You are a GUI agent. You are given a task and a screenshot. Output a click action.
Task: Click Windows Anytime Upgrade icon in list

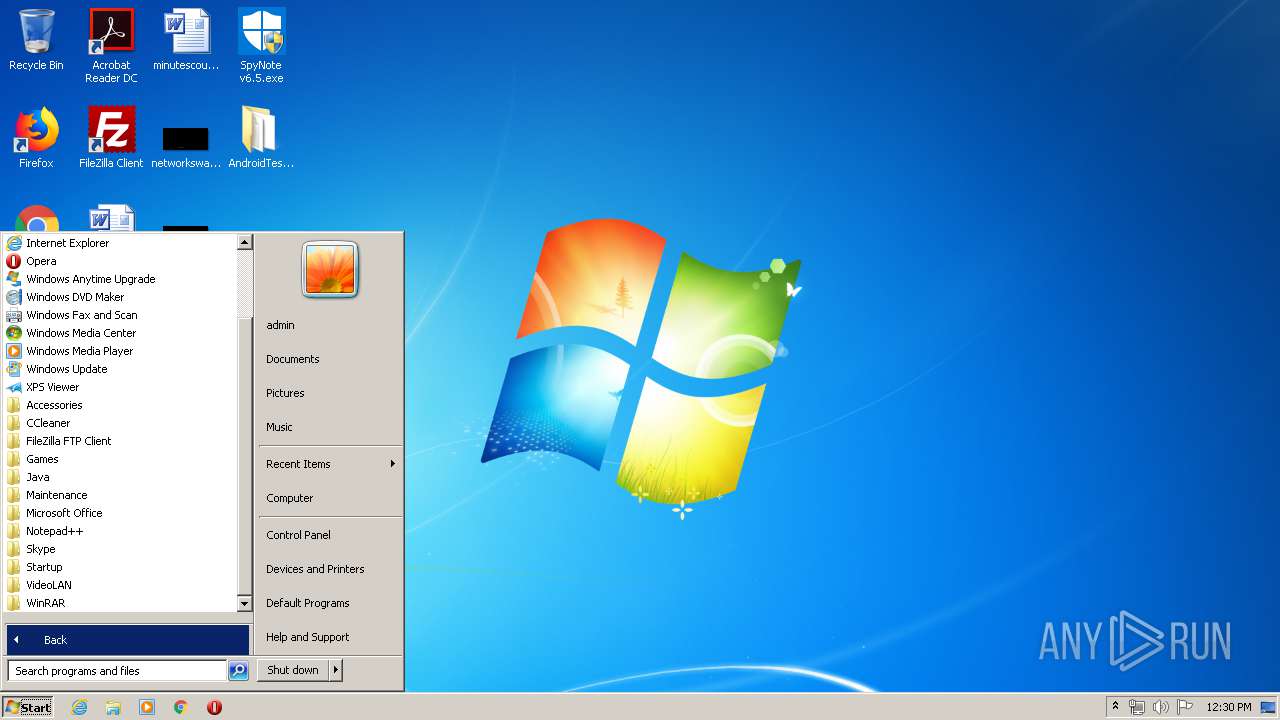point(14,279)
